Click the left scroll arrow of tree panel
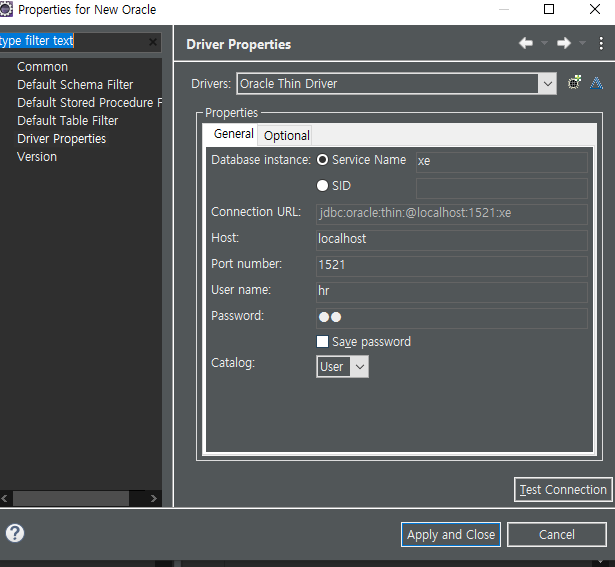Image resolution: width=615 pixels, height=567 pixels. (x=4, y=498)
